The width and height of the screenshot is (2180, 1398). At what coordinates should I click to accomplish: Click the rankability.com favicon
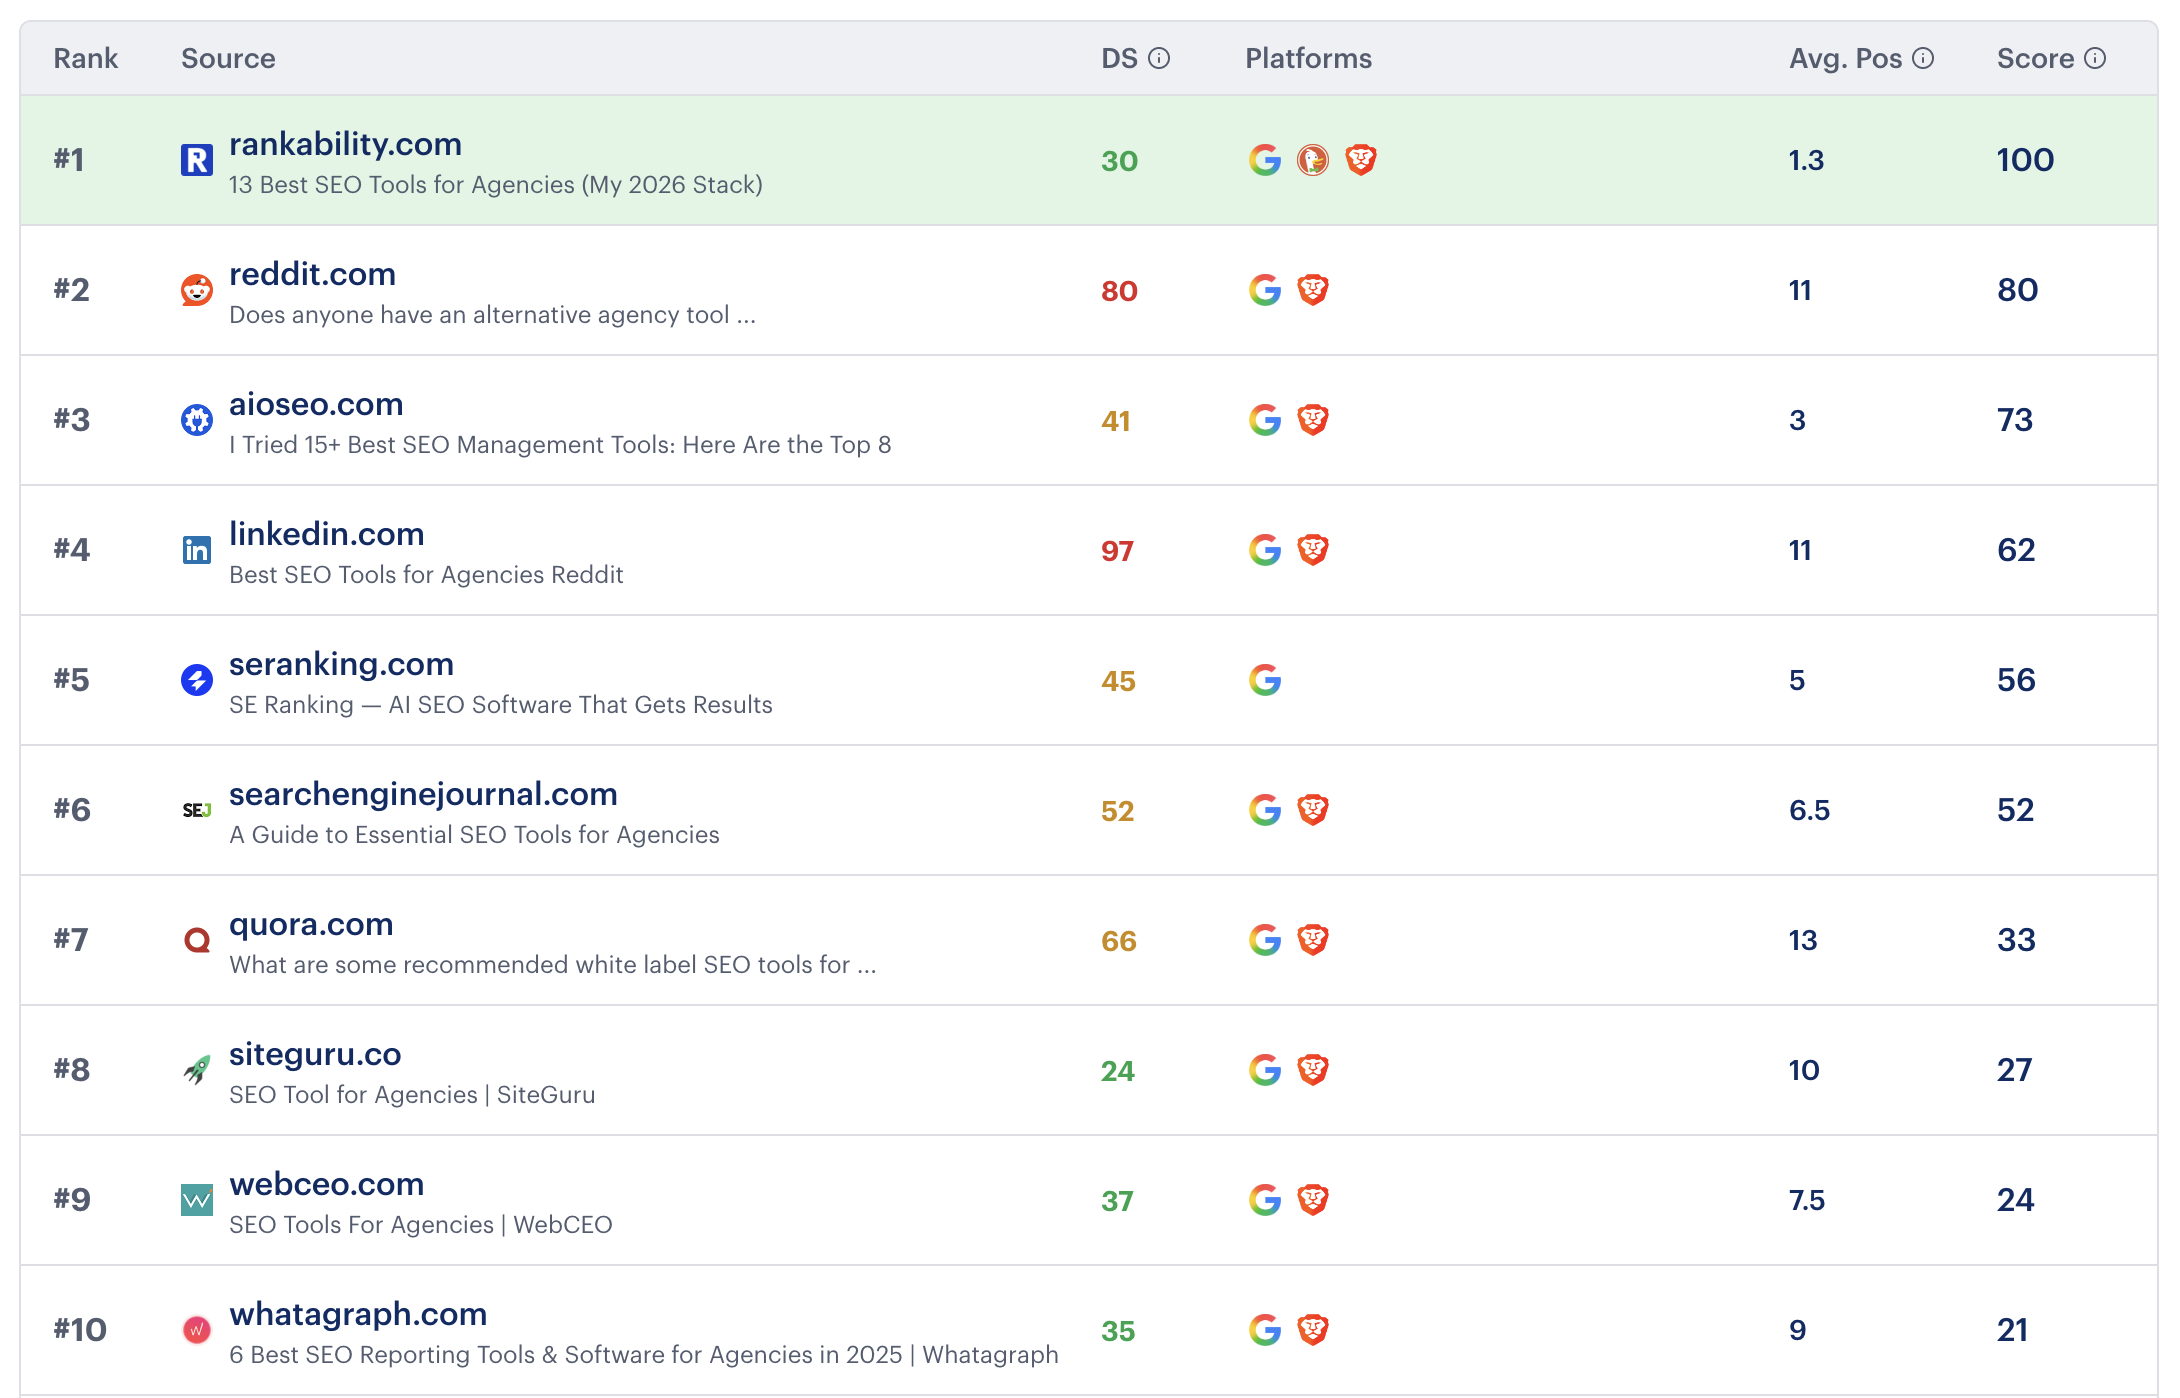click(197, 160)
